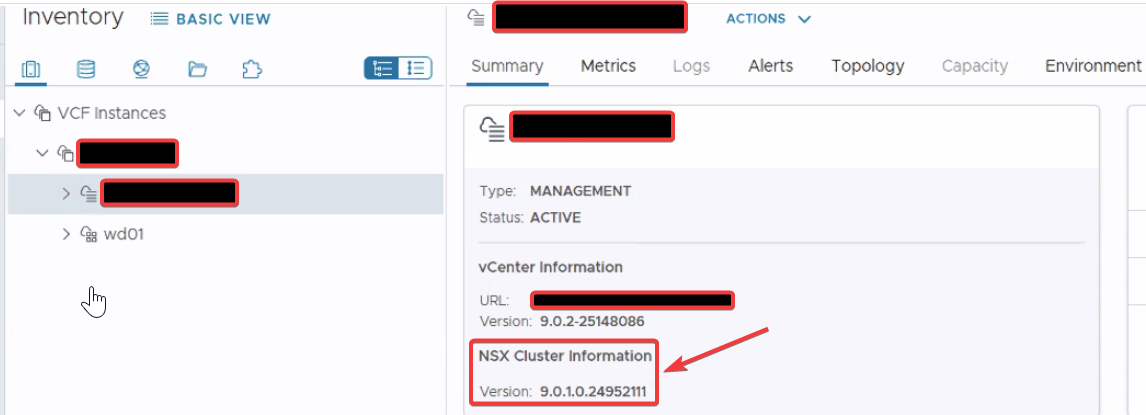Select the wd01 tree item
This screenshot has height=415, width=1146.
click(124, 234)
